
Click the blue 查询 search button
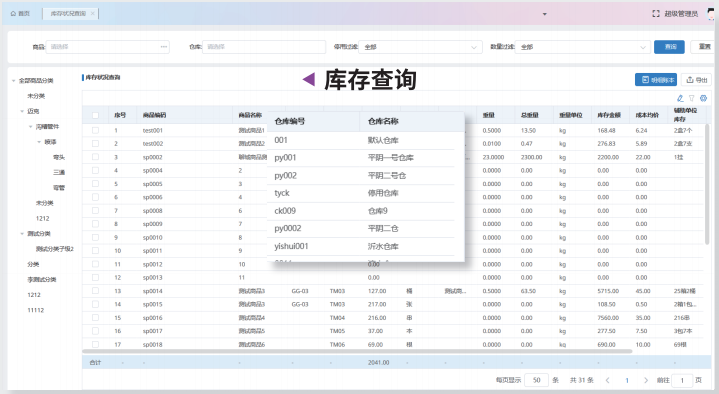[669, 47]
